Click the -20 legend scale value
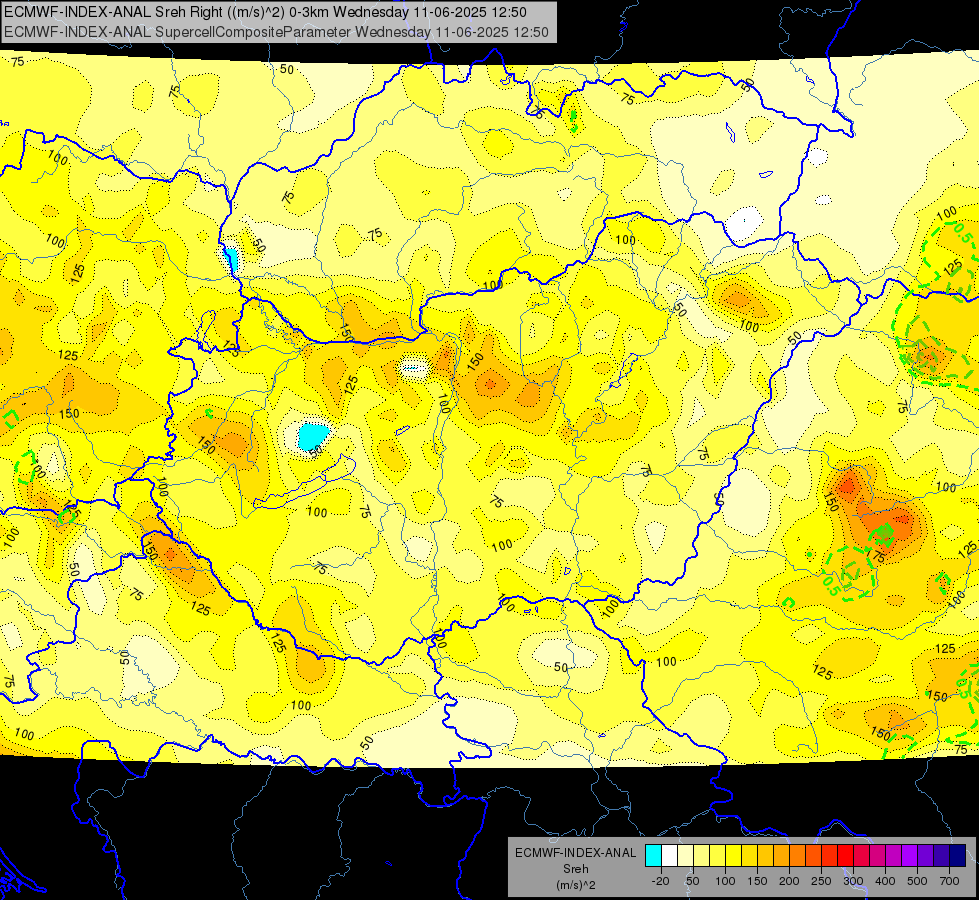The width and height of the screenshot is (979, 900). (660, 881)
